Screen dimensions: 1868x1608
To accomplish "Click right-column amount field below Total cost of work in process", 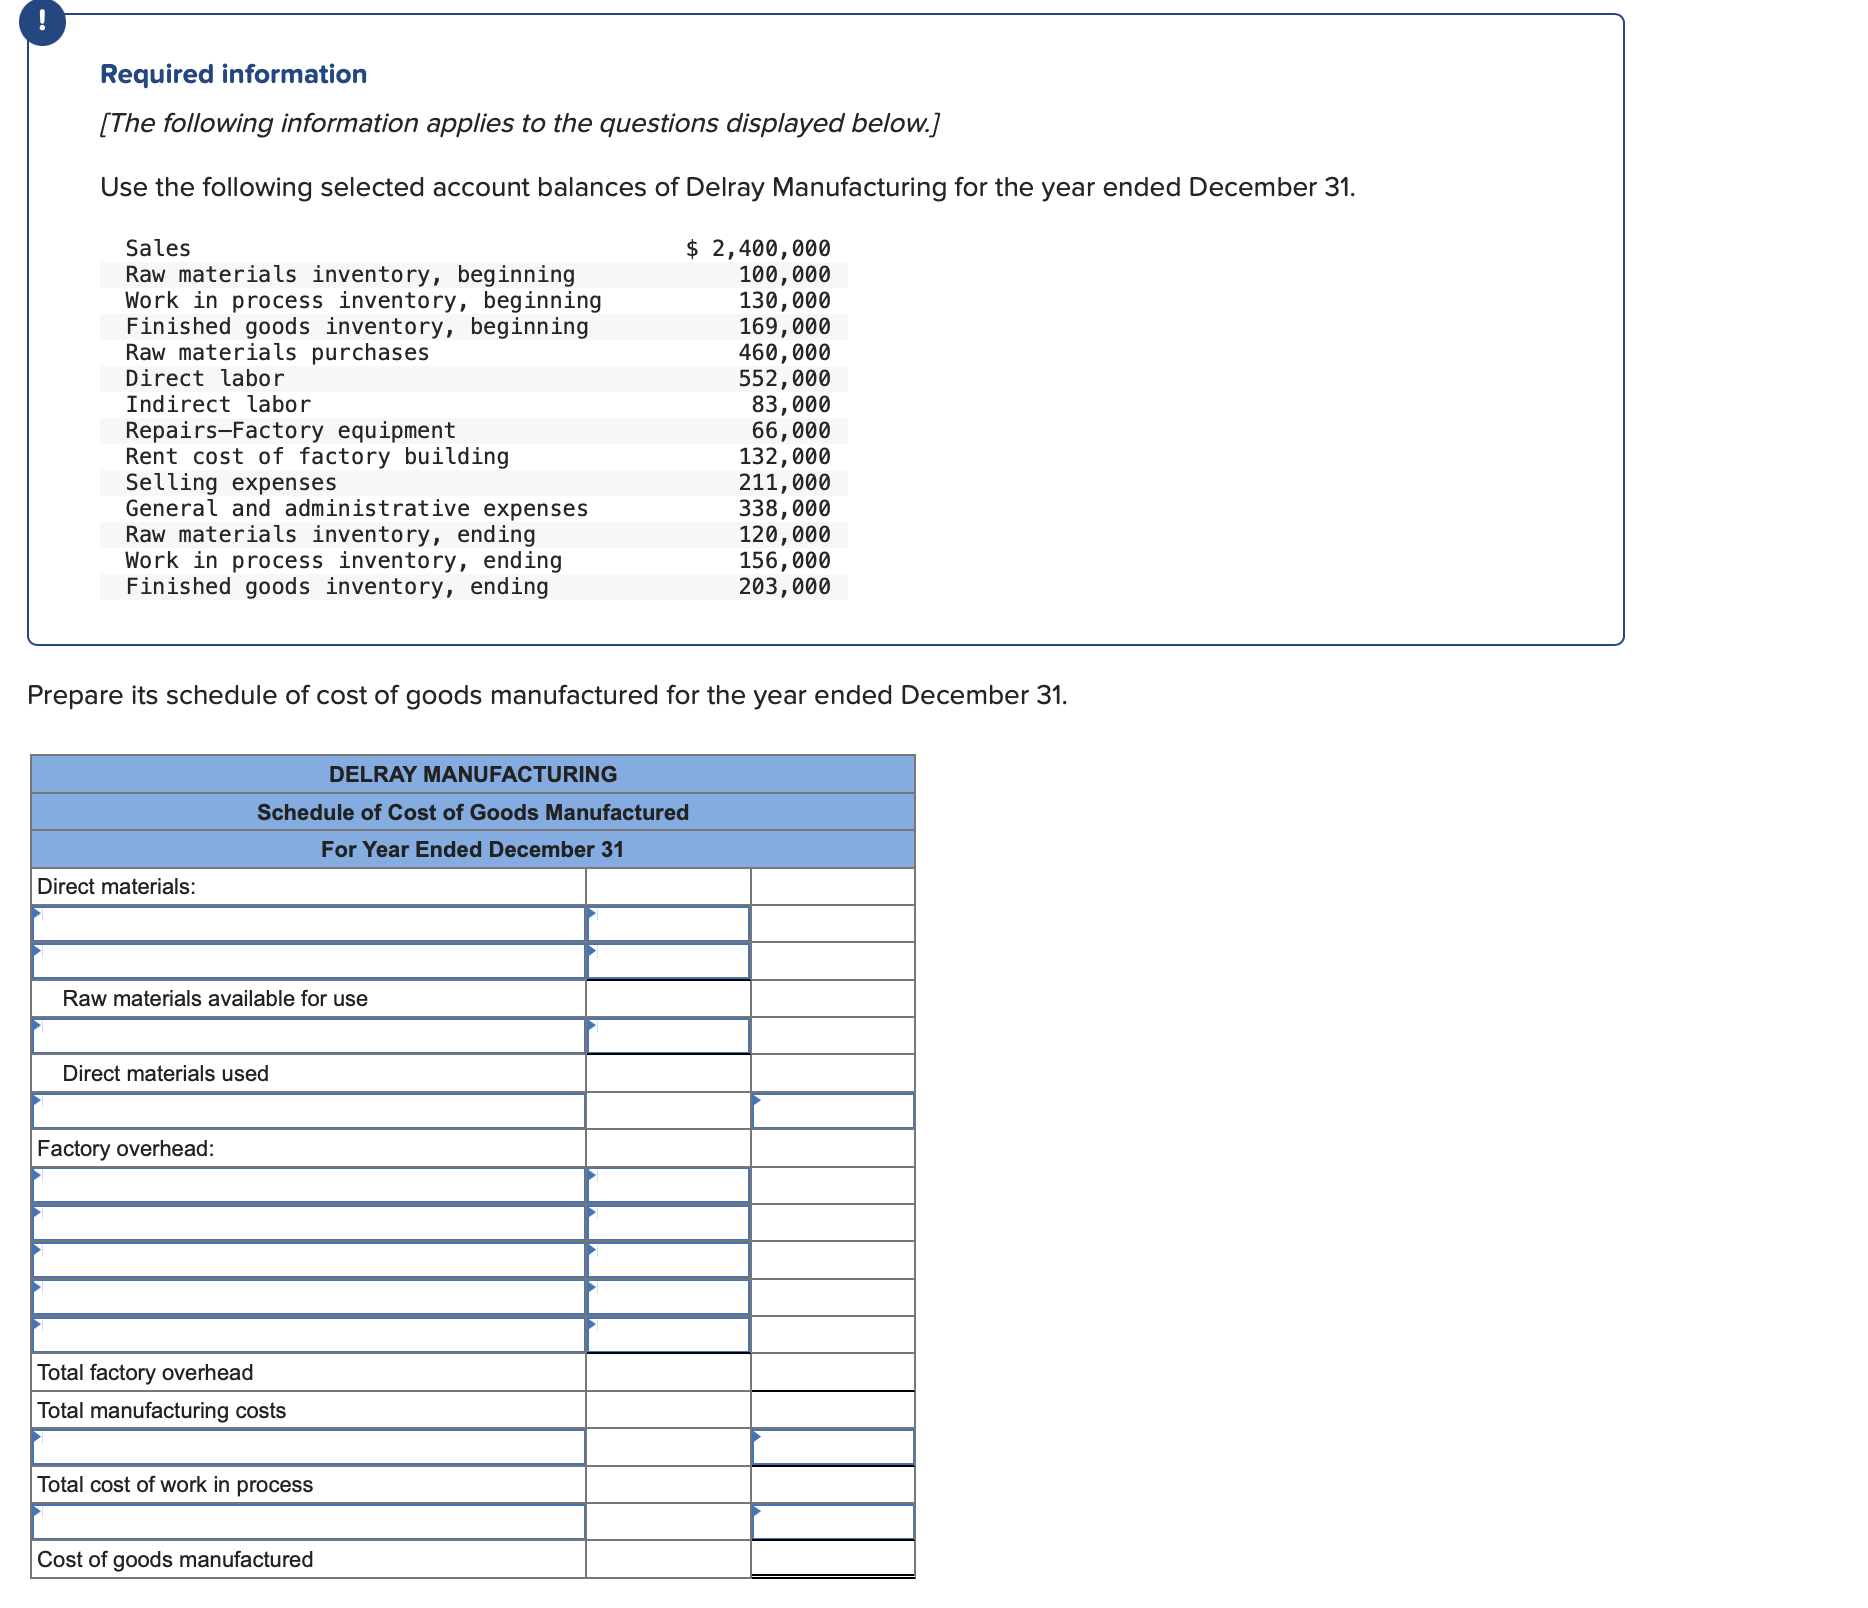I will [x=833, y=1522].
